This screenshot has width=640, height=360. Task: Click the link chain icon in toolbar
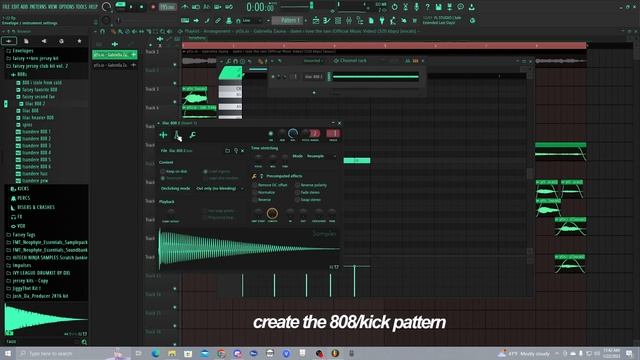[x=218, y=20]
